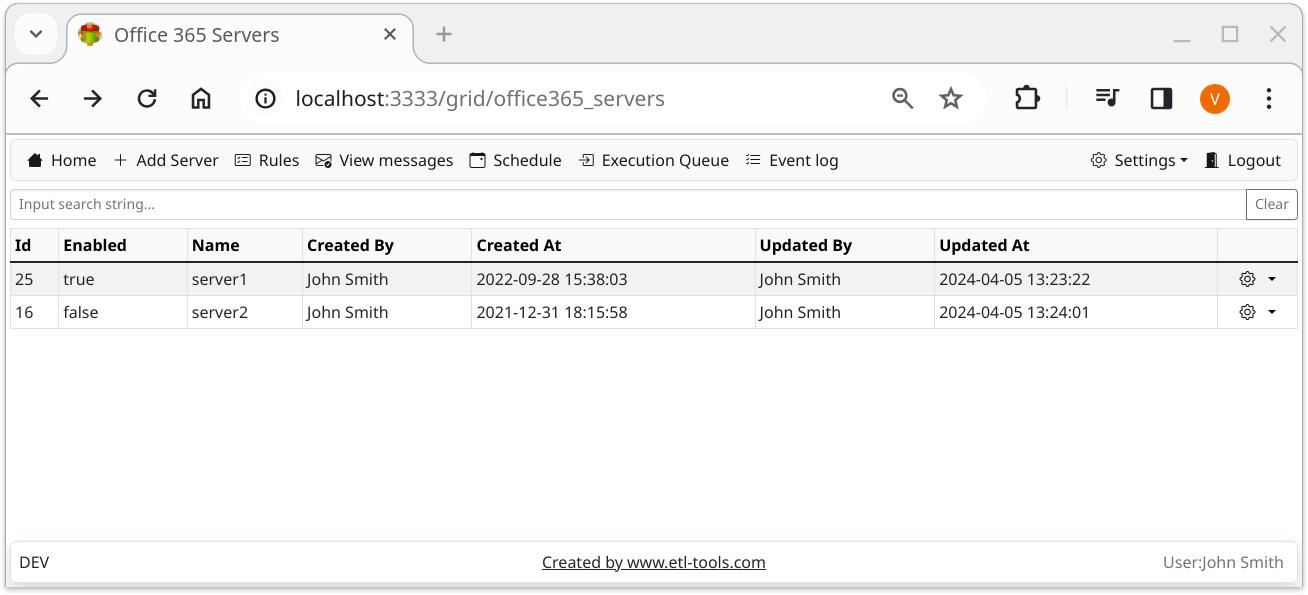Click updated date 2024-04-05 13:23:22
The width and height of the screenshot is (1308, 595).
click(x=1014, y=279)
